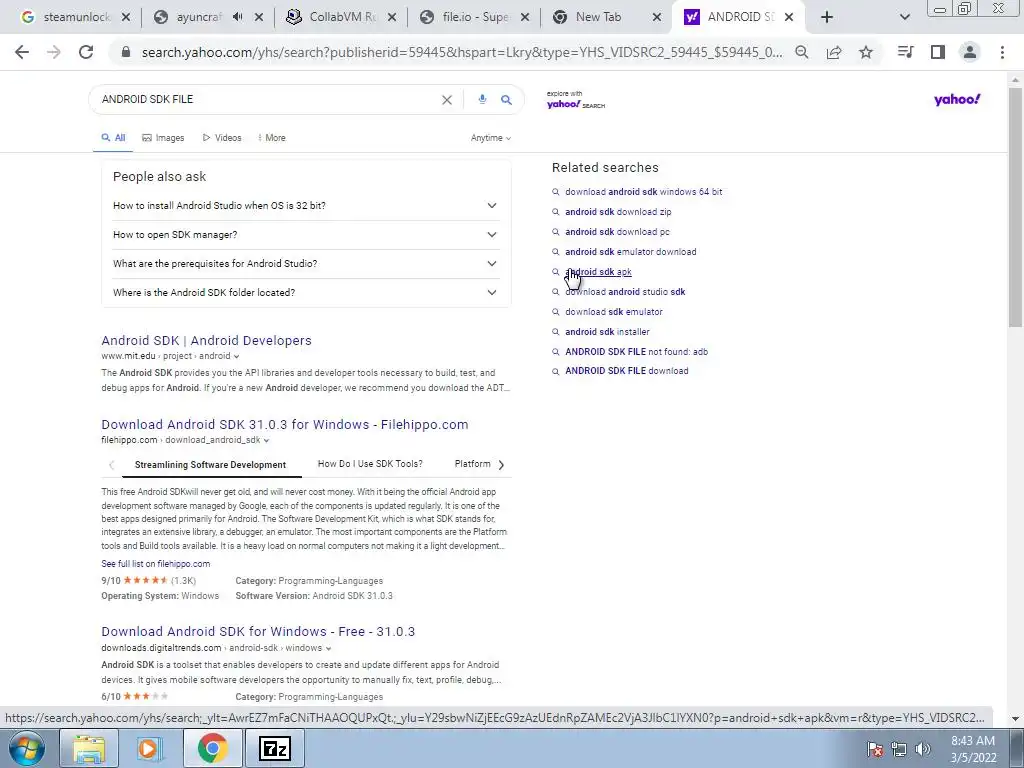Viewport: 1024px width, 768px height.
Task: Search related 'download android studio sdk'
Action: [625, 292]
